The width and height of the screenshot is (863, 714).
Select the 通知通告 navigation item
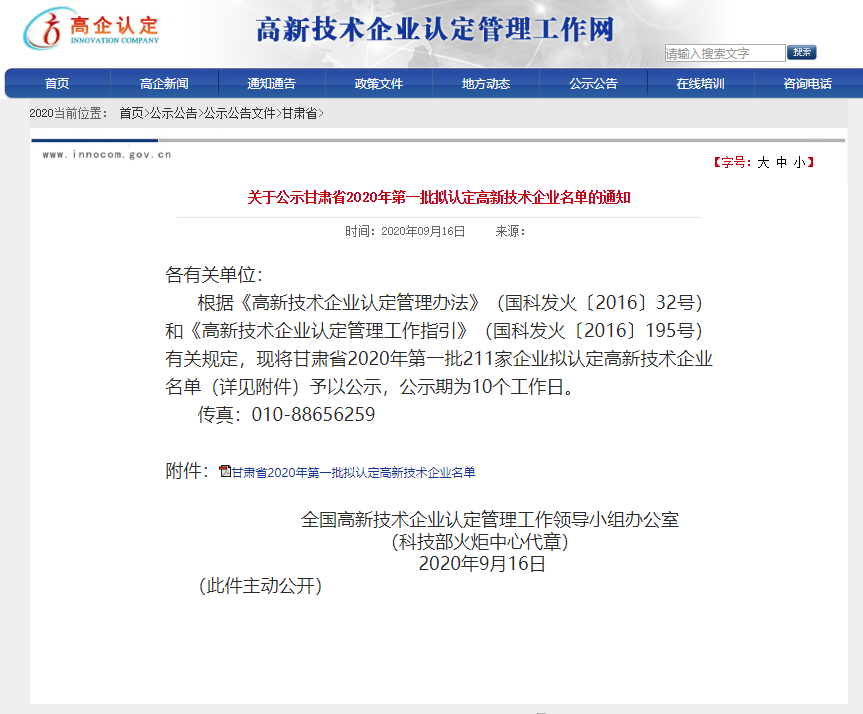click(x=271, y=84)
